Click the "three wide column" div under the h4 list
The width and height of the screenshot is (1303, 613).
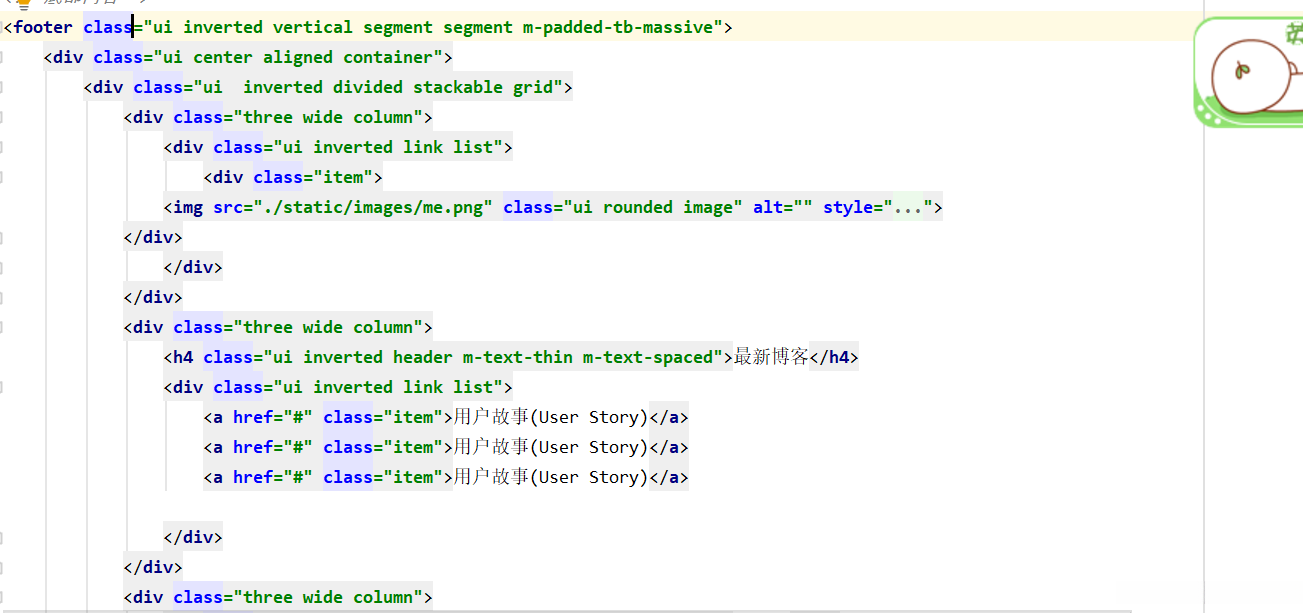pos(278,597)
